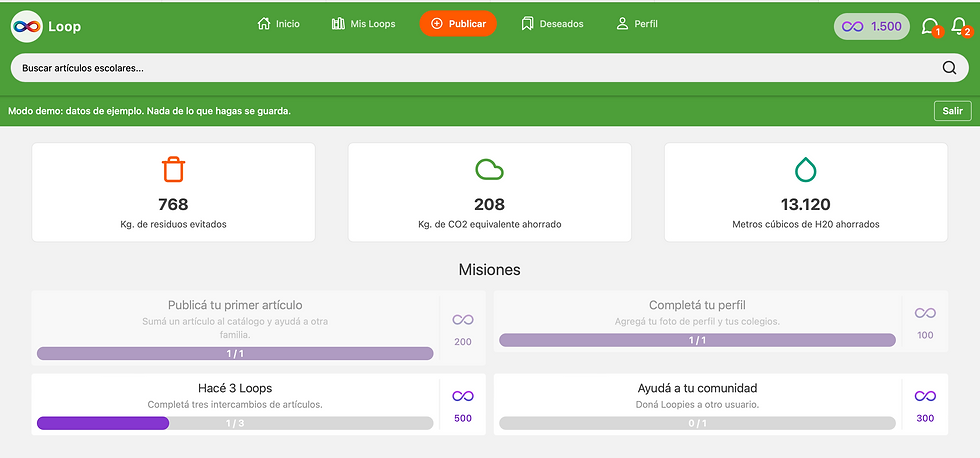Click the Misiones heading
980x458 pixels.
[489, 270]
